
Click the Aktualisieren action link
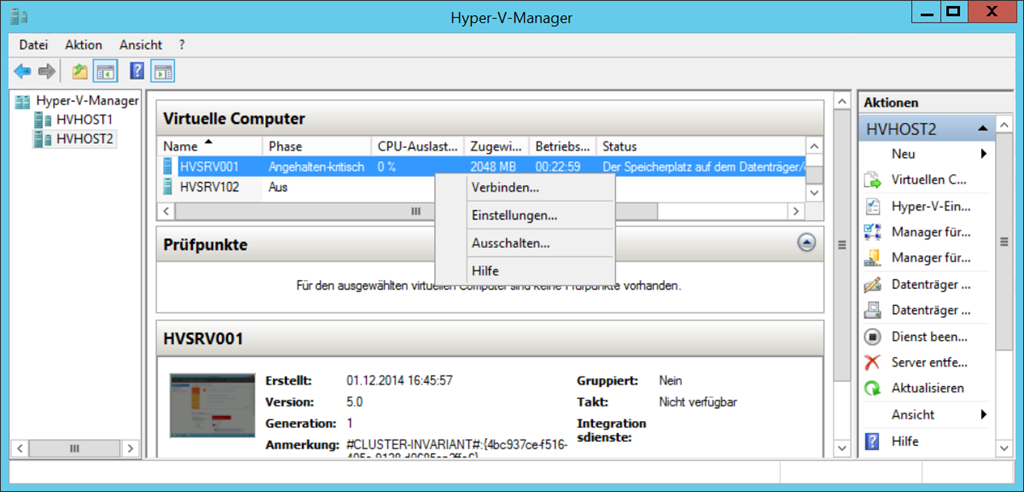pos(927,389)
